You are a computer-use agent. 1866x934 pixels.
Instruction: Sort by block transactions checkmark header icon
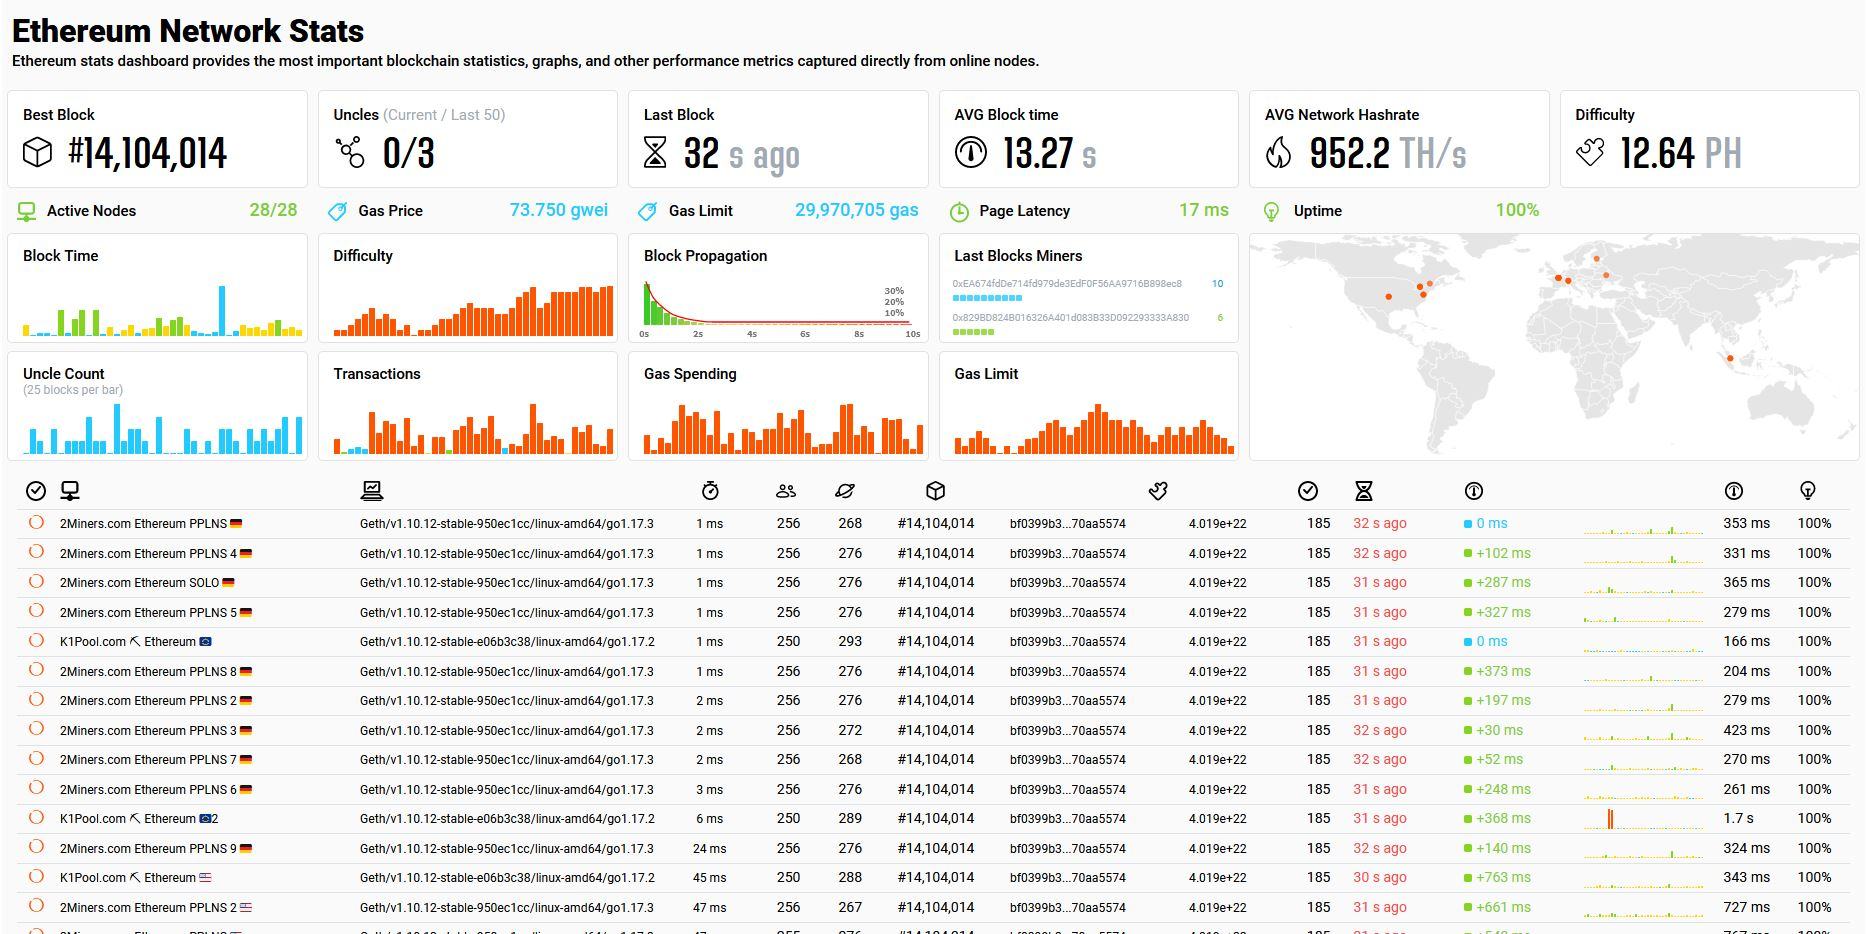pos(1308,491)
